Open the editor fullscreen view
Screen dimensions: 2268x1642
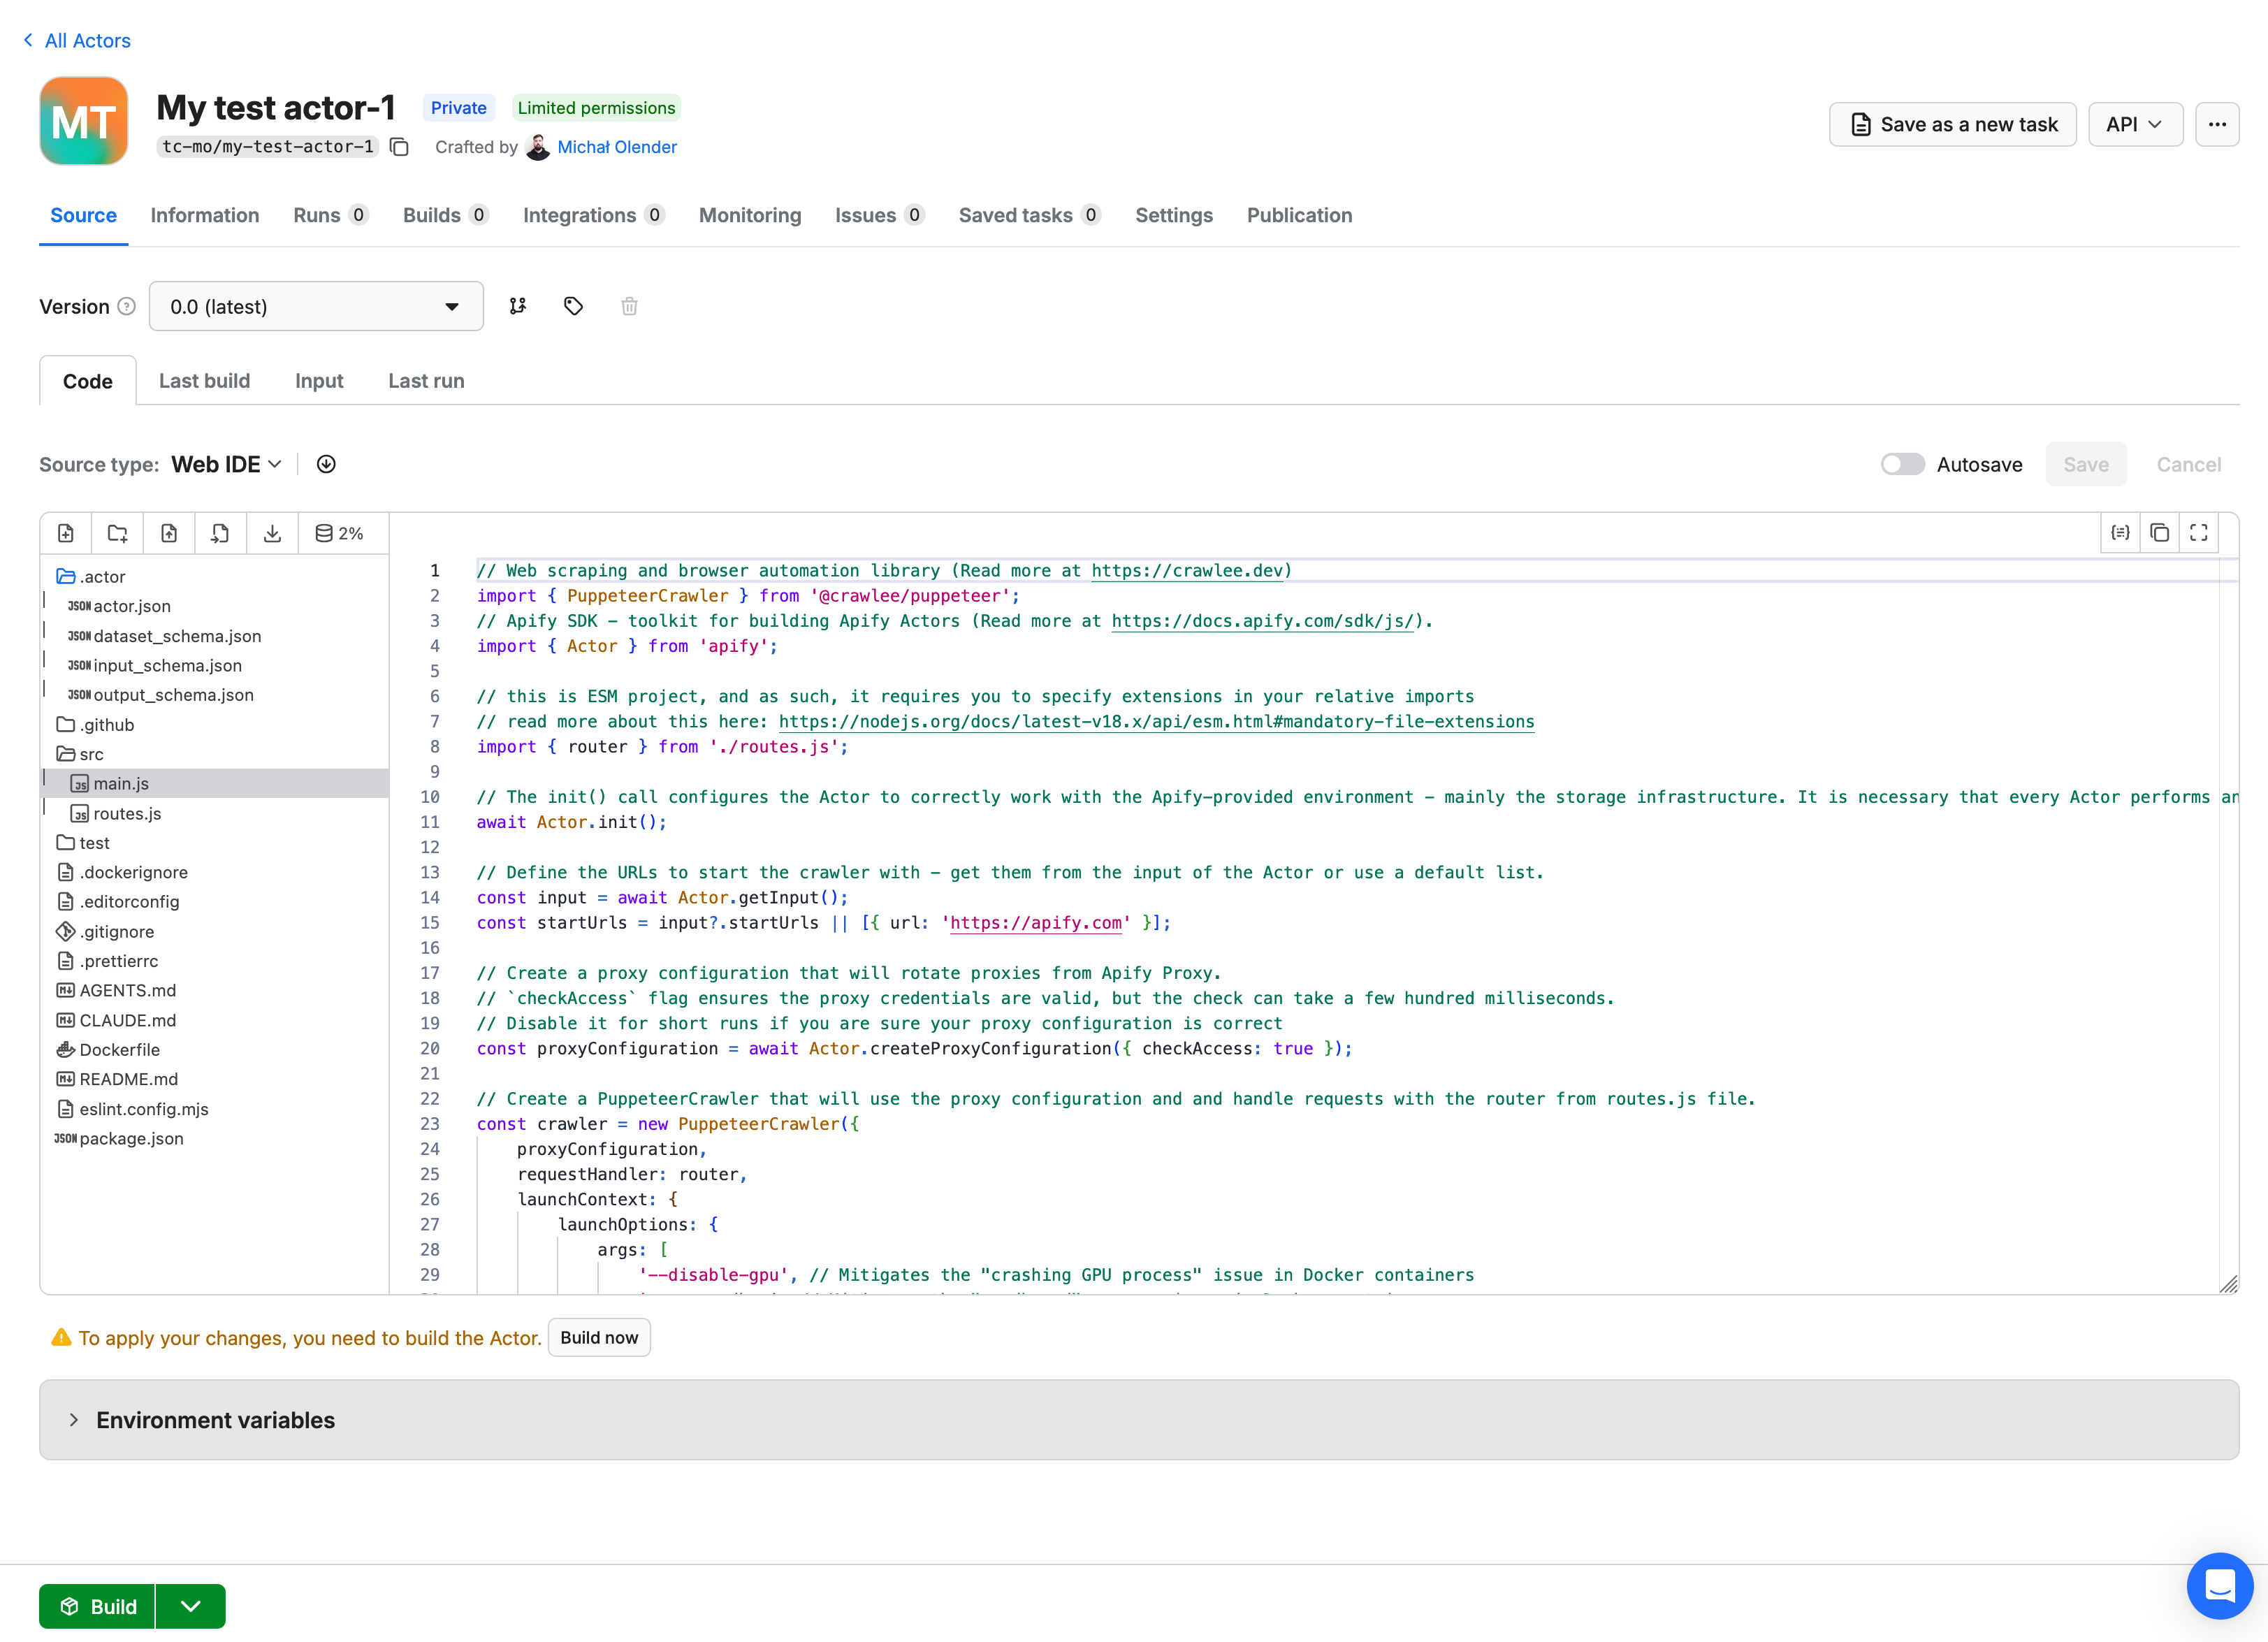click(x=2198, y=533)
